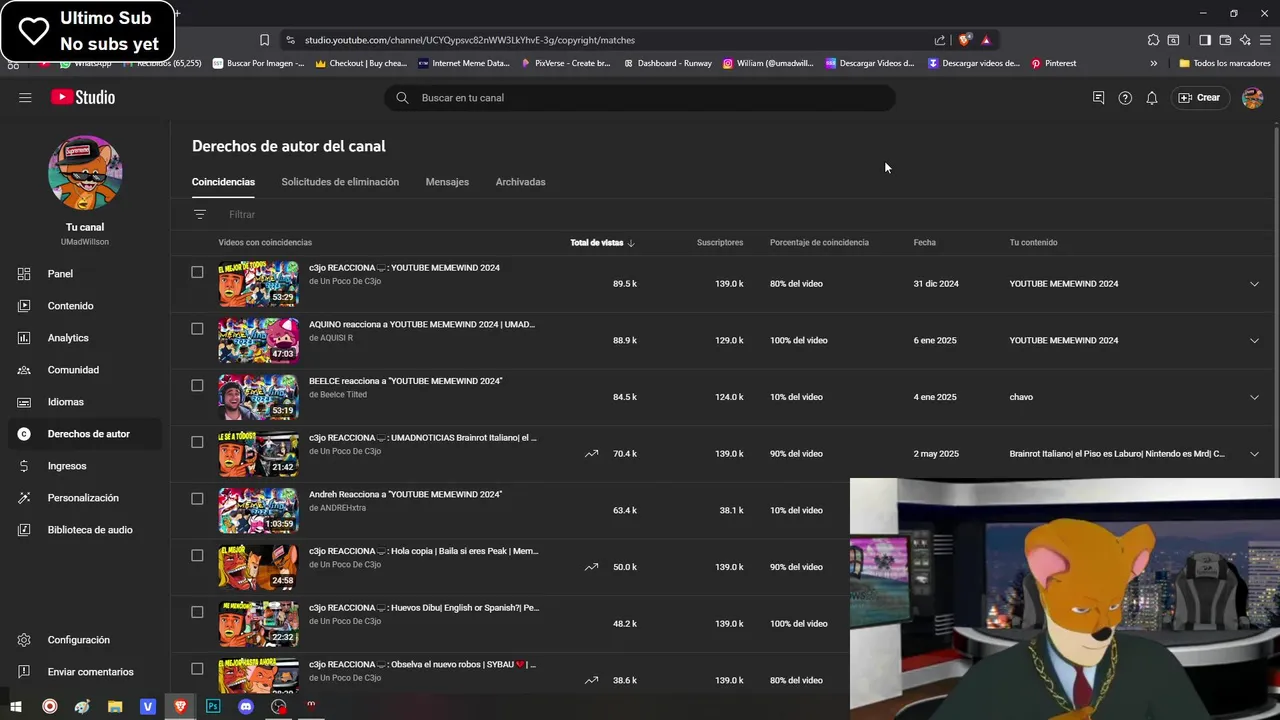Viewport: 1280px width, 720px height.
Task: Click the Brave Shields lion icon
Action: [964, 40]
